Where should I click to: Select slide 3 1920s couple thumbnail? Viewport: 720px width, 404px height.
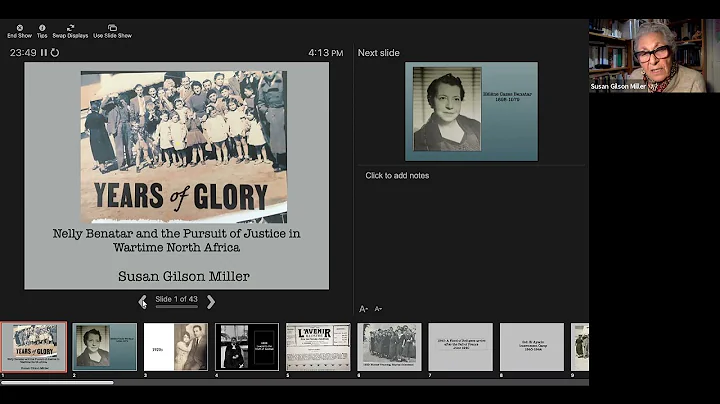pyautogui.click(x=176, y=347)
